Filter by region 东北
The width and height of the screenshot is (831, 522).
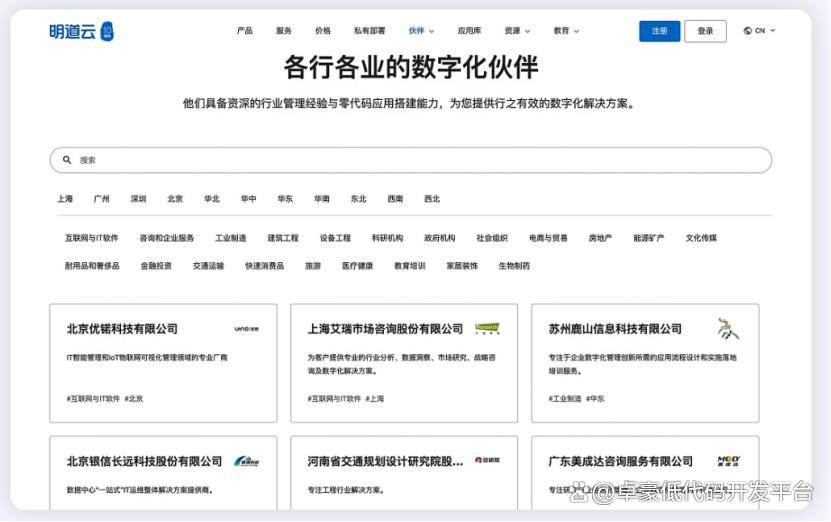(359, 199)
